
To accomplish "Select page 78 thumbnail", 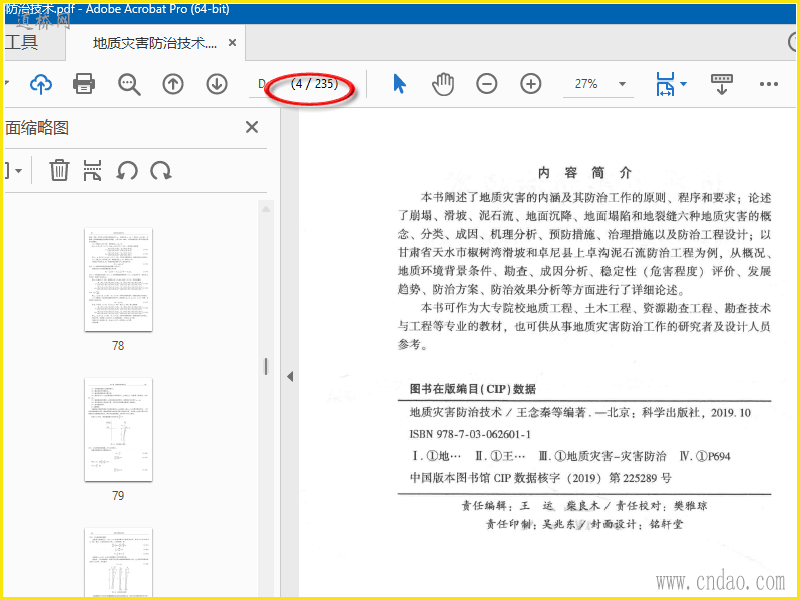I will point(118,280).
